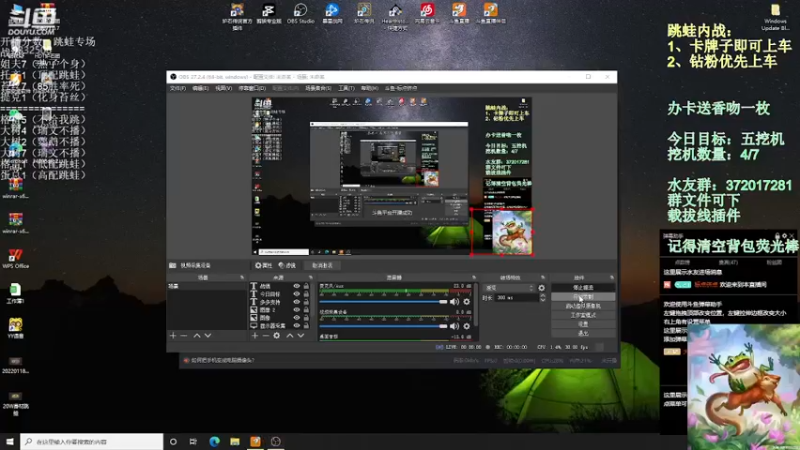
Task: Open the red NetEase Cloud Music shortcut
Action: [427, 14]
